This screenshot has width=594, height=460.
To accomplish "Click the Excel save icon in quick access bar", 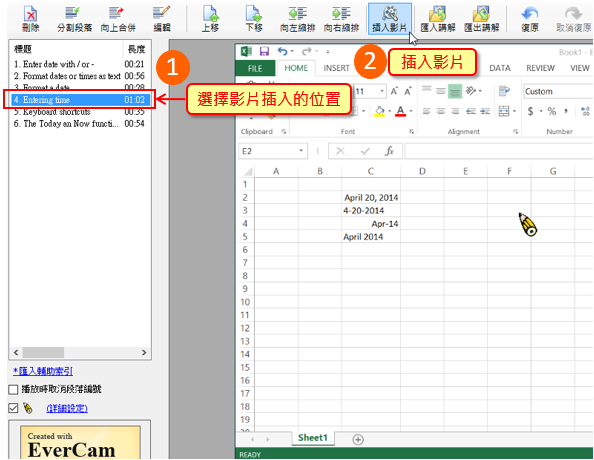I will tap(264, 51).
